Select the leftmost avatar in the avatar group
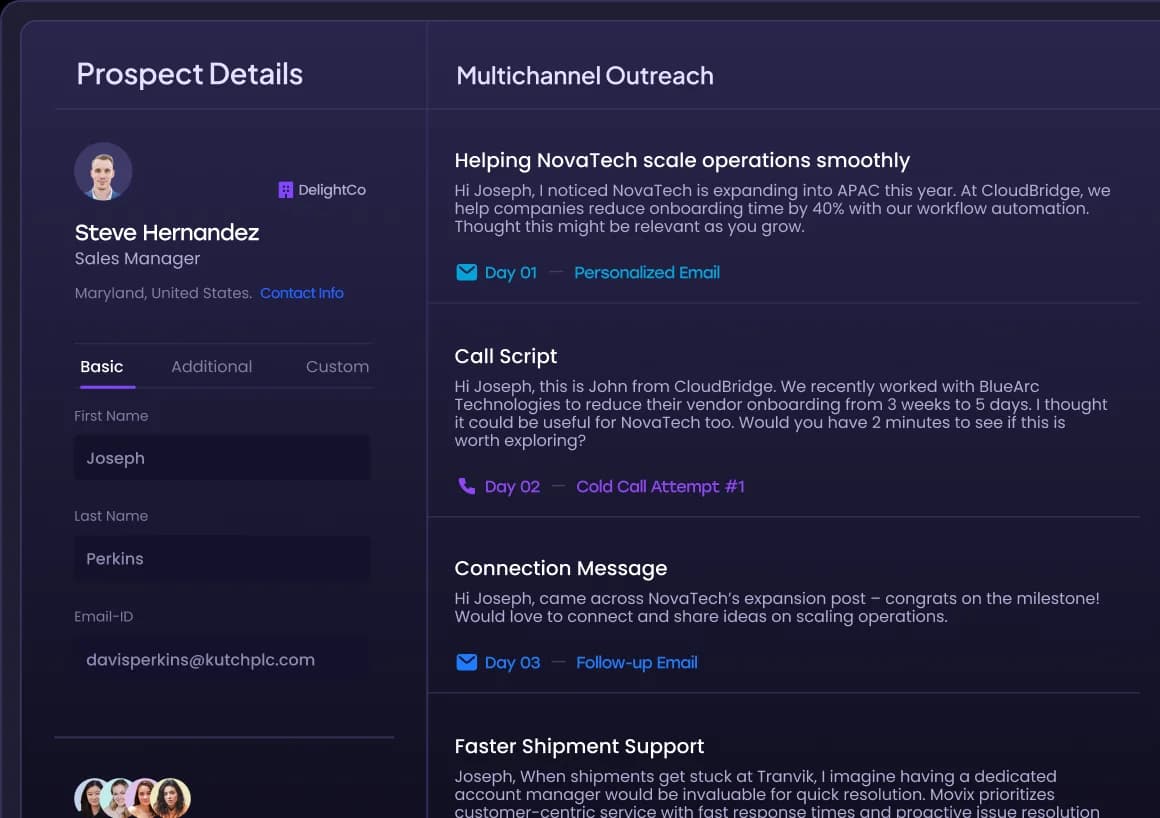 [92, 797]
